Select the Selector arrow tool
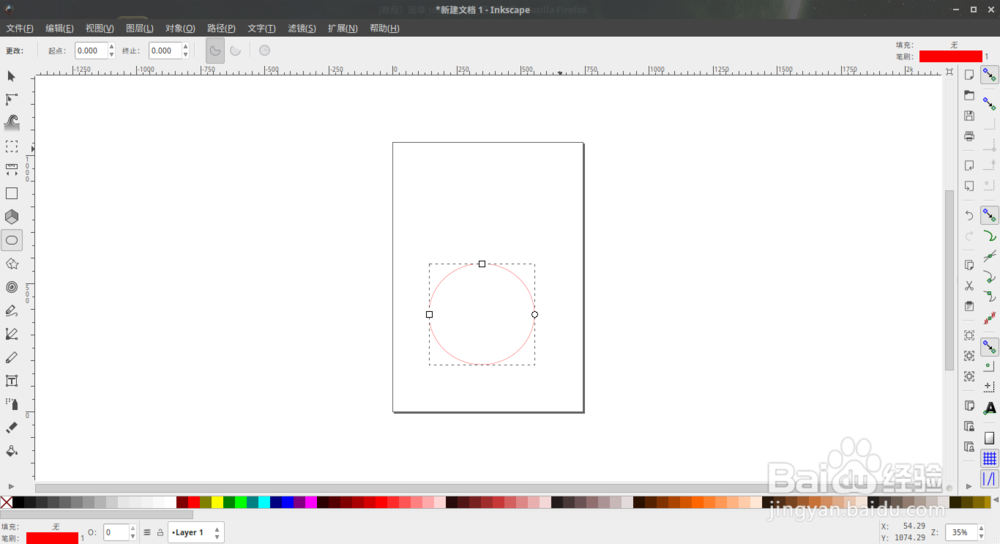 click(11, 77)
